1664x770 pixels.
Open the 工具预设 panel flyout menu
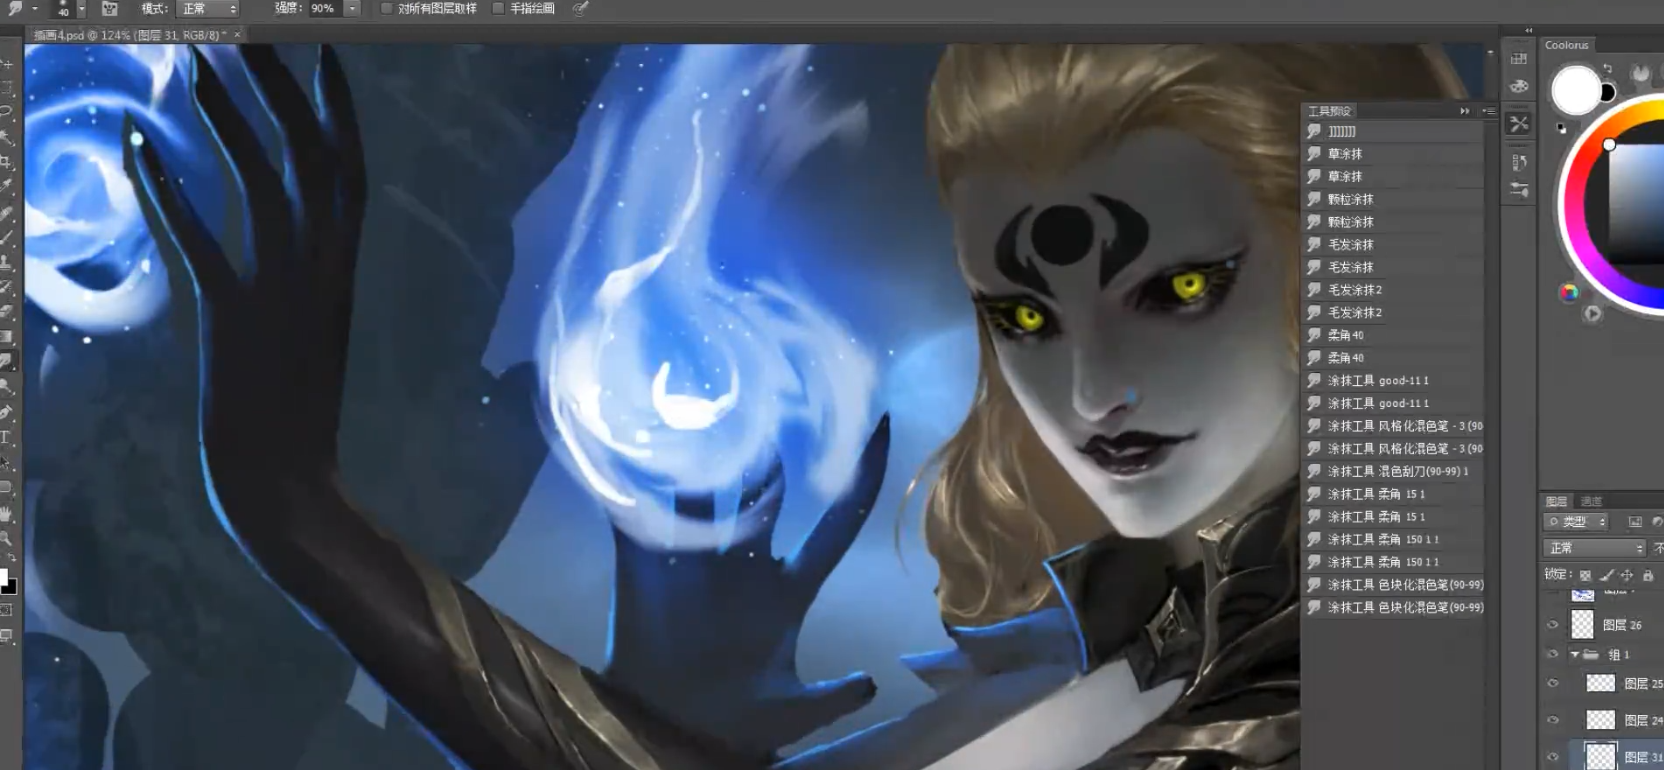click(x=1489, y=111)
